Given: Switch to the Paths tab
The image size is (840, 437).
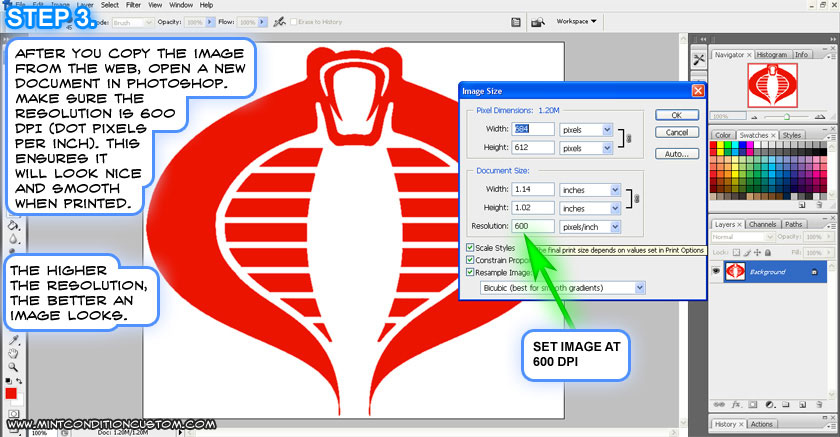Looking at the screenshot, I should pyautogui.click(x=793, y=224).
